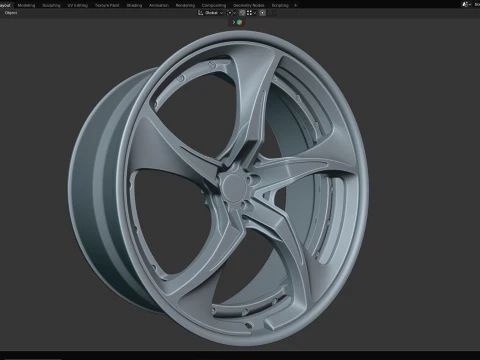Open the UV Editing workspace tab
The image size is (480, 360).
click(78, 5)
